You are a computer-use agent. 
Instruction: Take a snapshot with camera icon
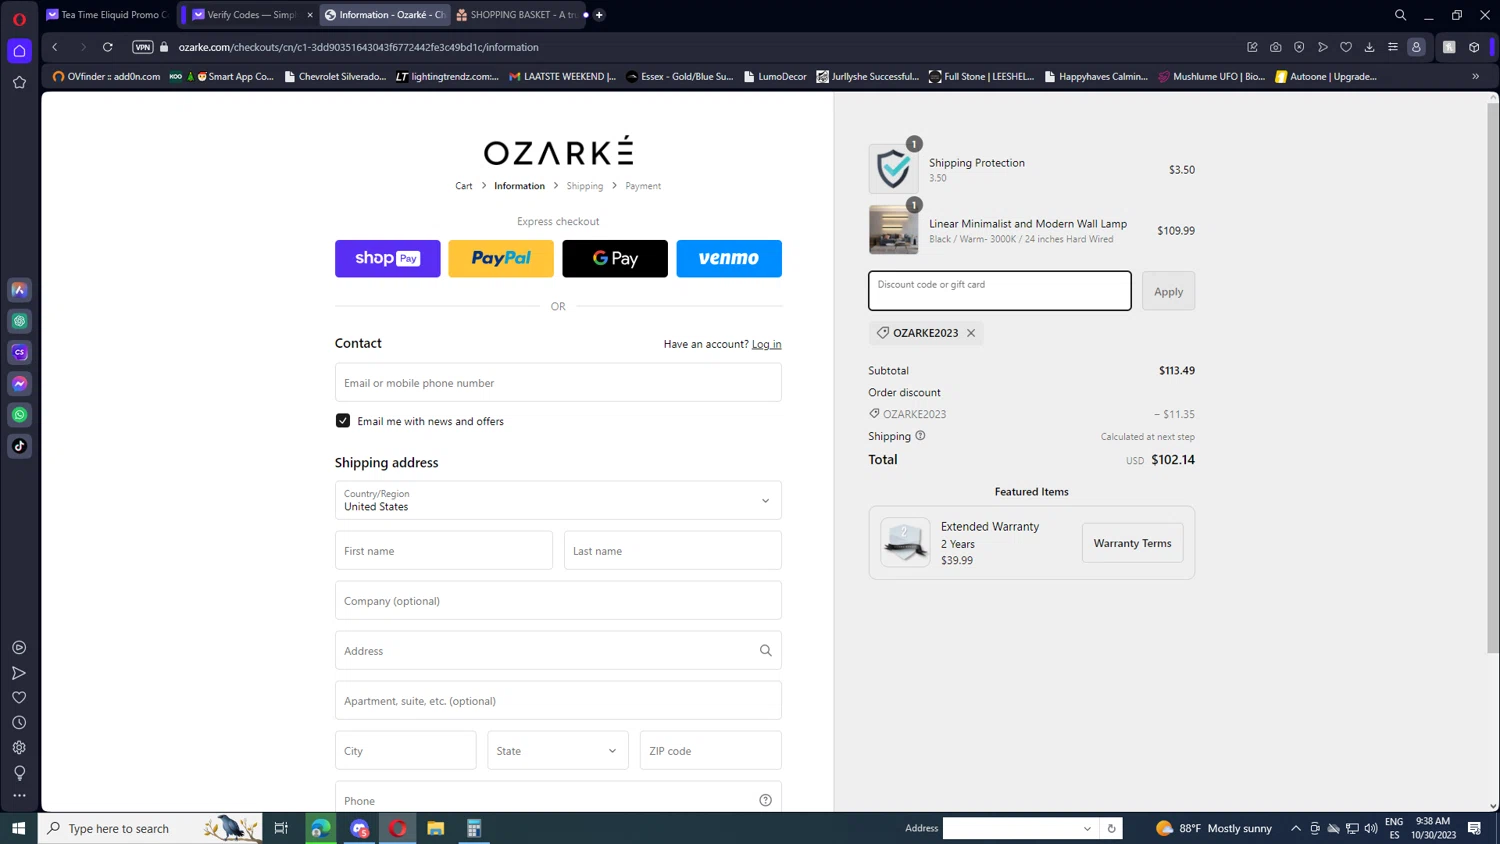(1276, 47)
